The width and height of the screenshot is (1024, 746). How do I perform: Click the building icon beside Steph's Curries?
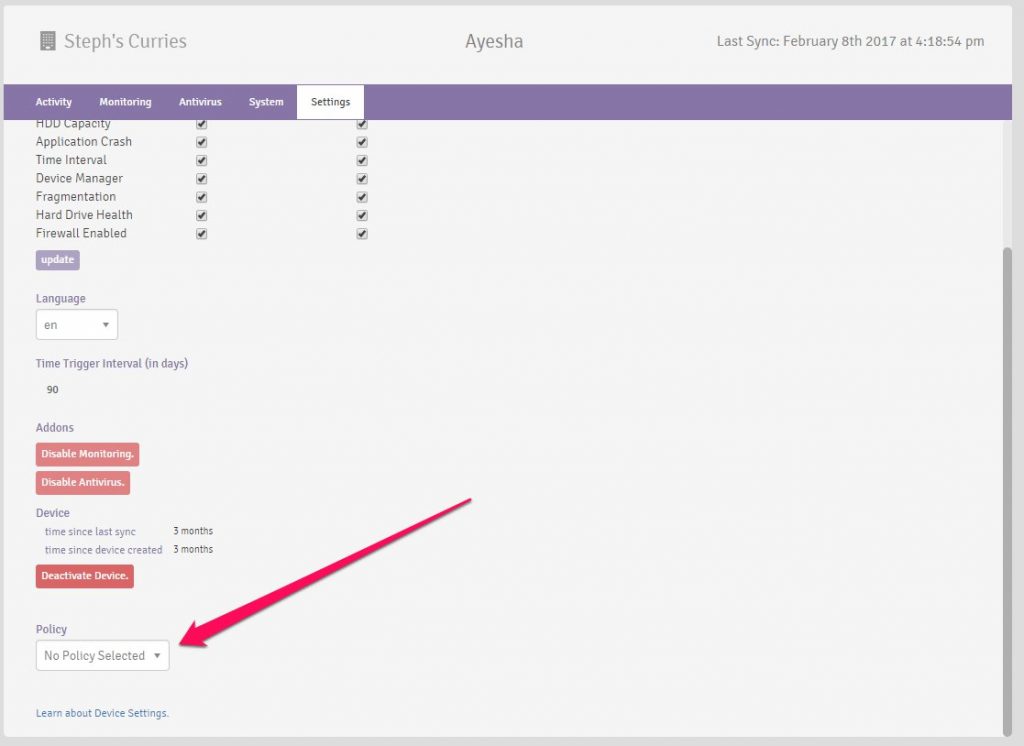[x=47, y=41]
